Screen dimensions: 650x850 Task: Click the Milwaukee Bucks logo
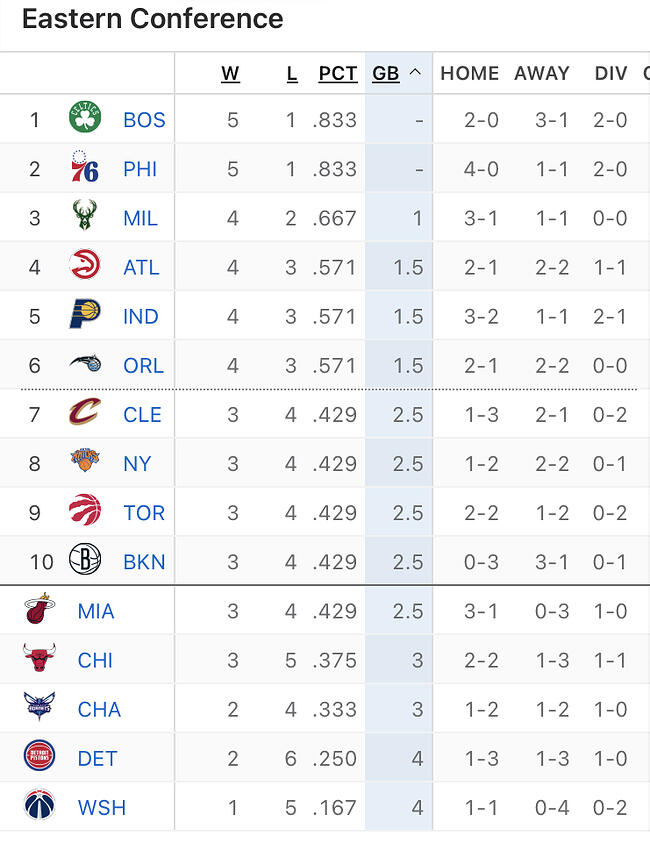pos(85,218)
